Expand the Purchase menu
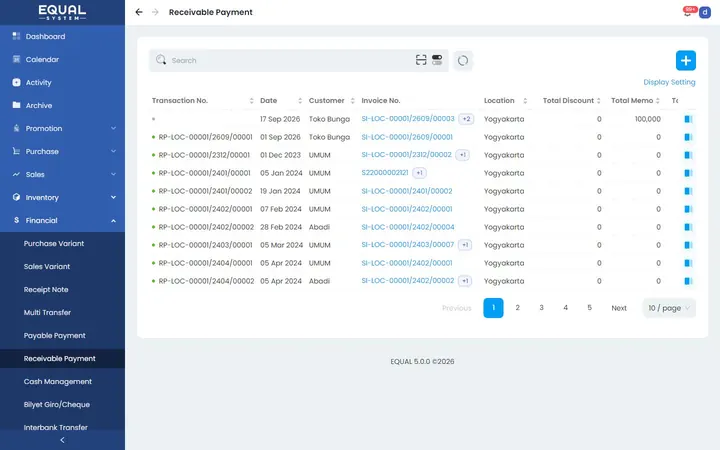The image size is (720, 450). [x=62, y=151]
